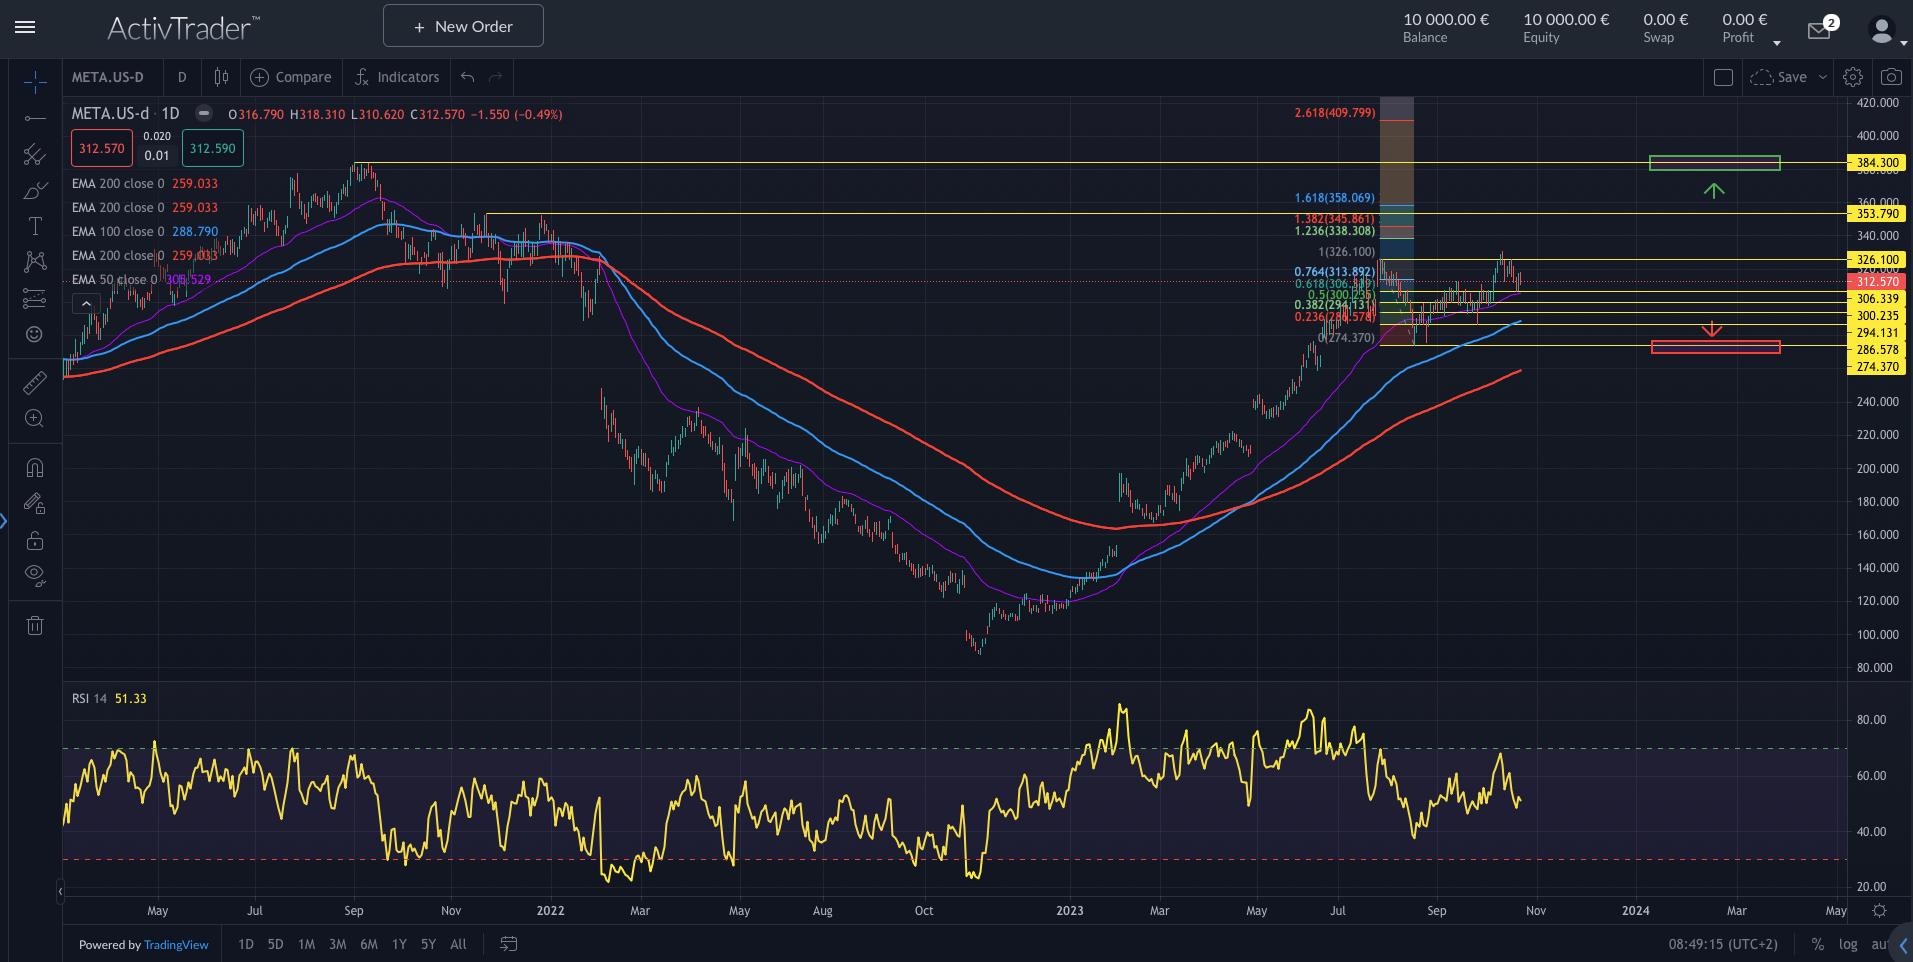This screenshot has width=1913, height=962.
Task: Click the red 312.570 sell price box
Action: [102, 149]
